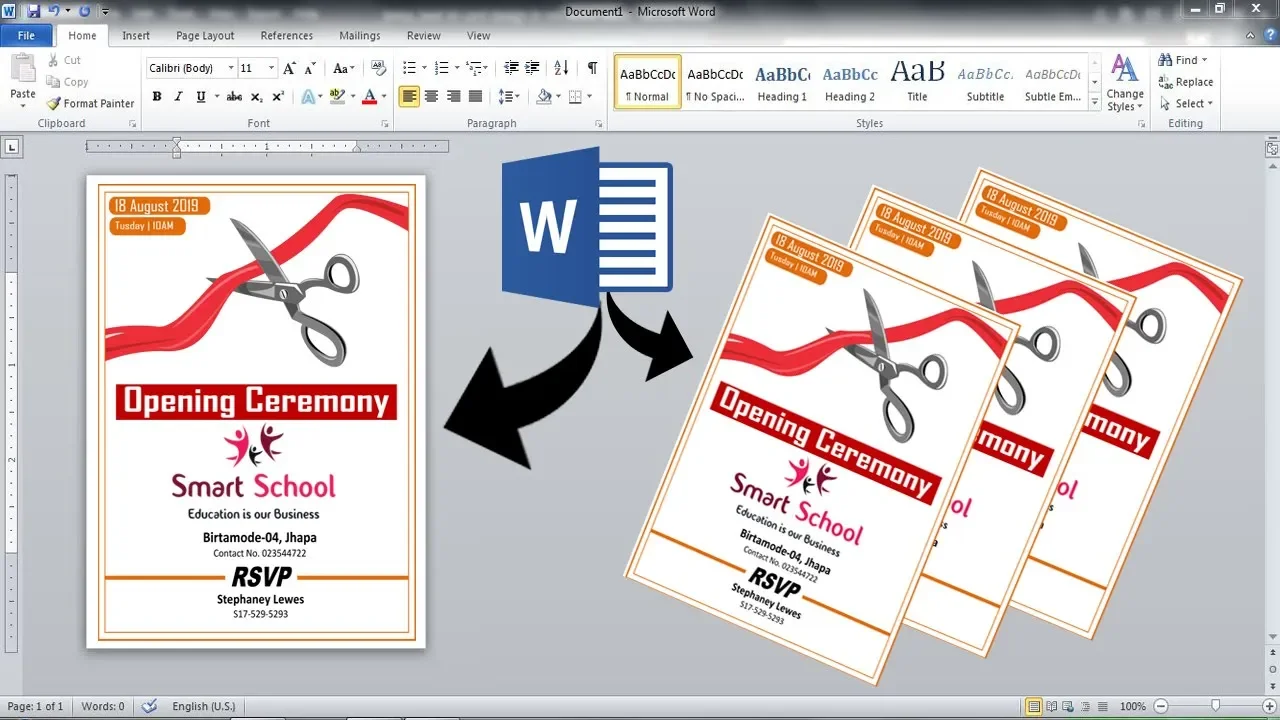
Task: Open the font size 11 dropdown
Action: (x=272, y=68)
